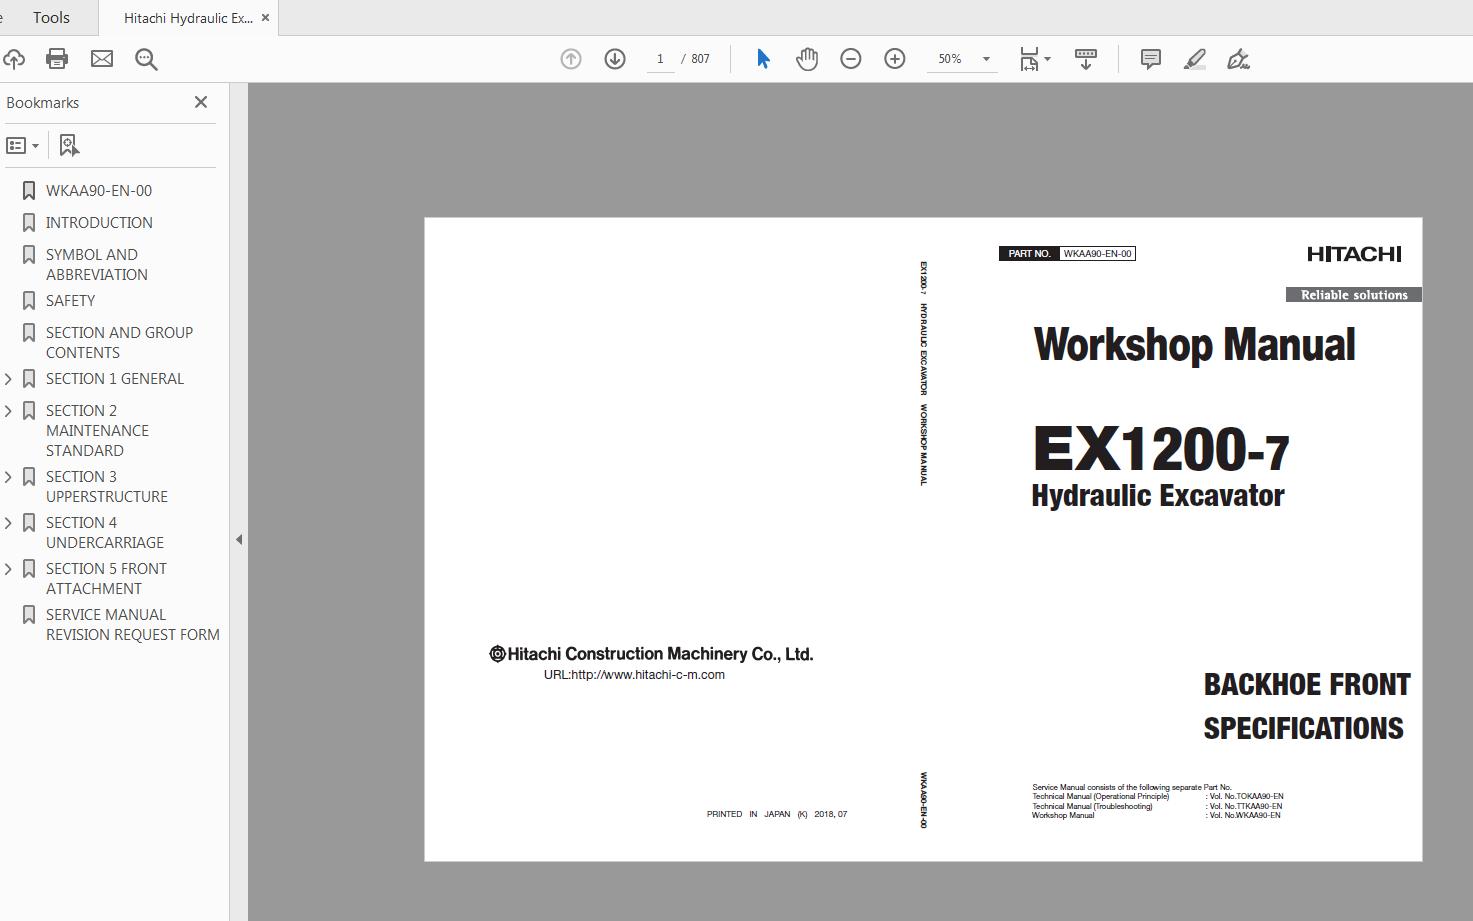Activate the hand pan tool
Screen dimensions: 1473x921
click(807, 59)
